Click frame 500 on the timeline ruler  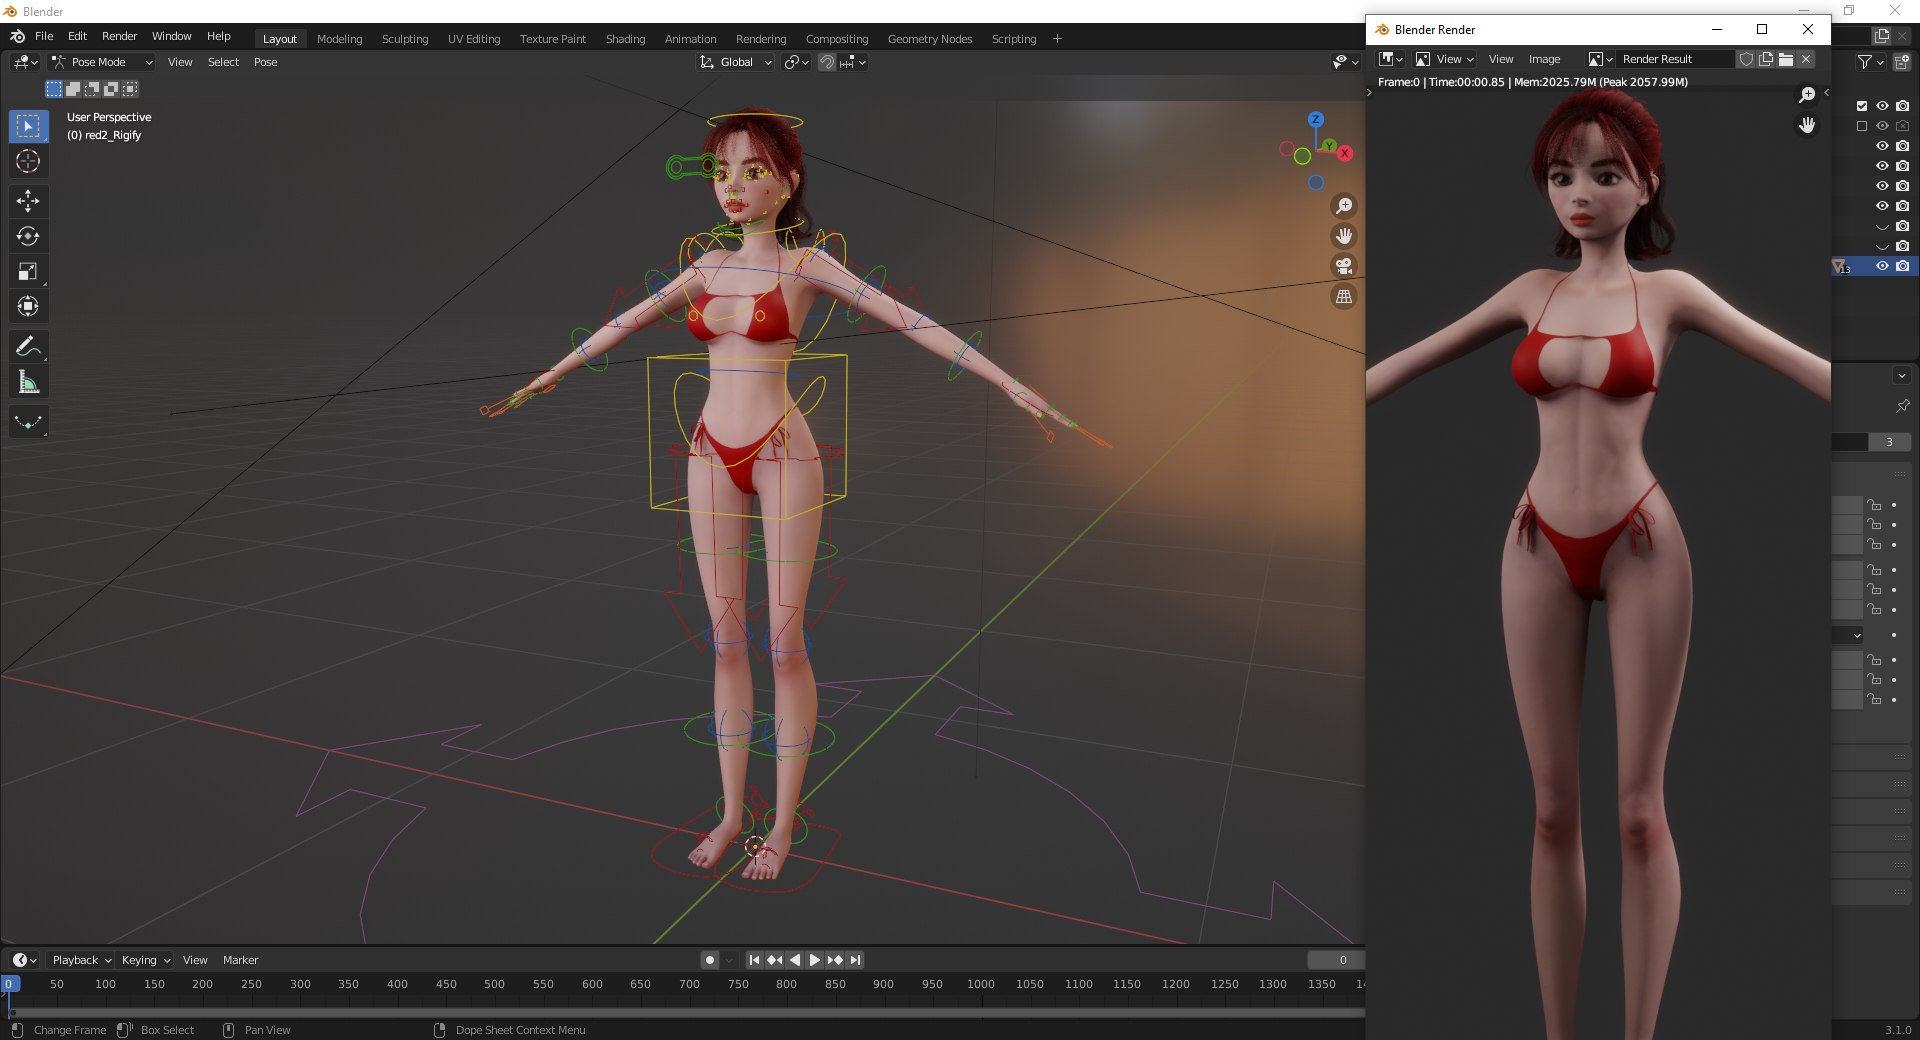(x=494, y=984)
